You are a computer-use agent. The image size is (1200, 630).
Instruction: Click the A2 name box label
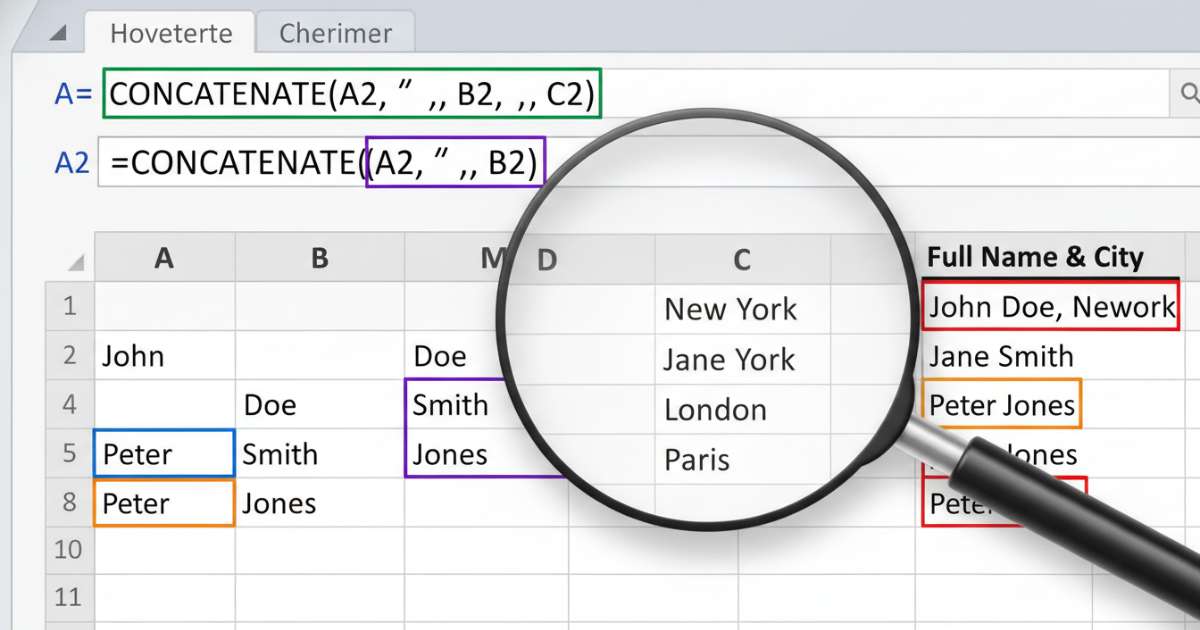pos(72,162)
